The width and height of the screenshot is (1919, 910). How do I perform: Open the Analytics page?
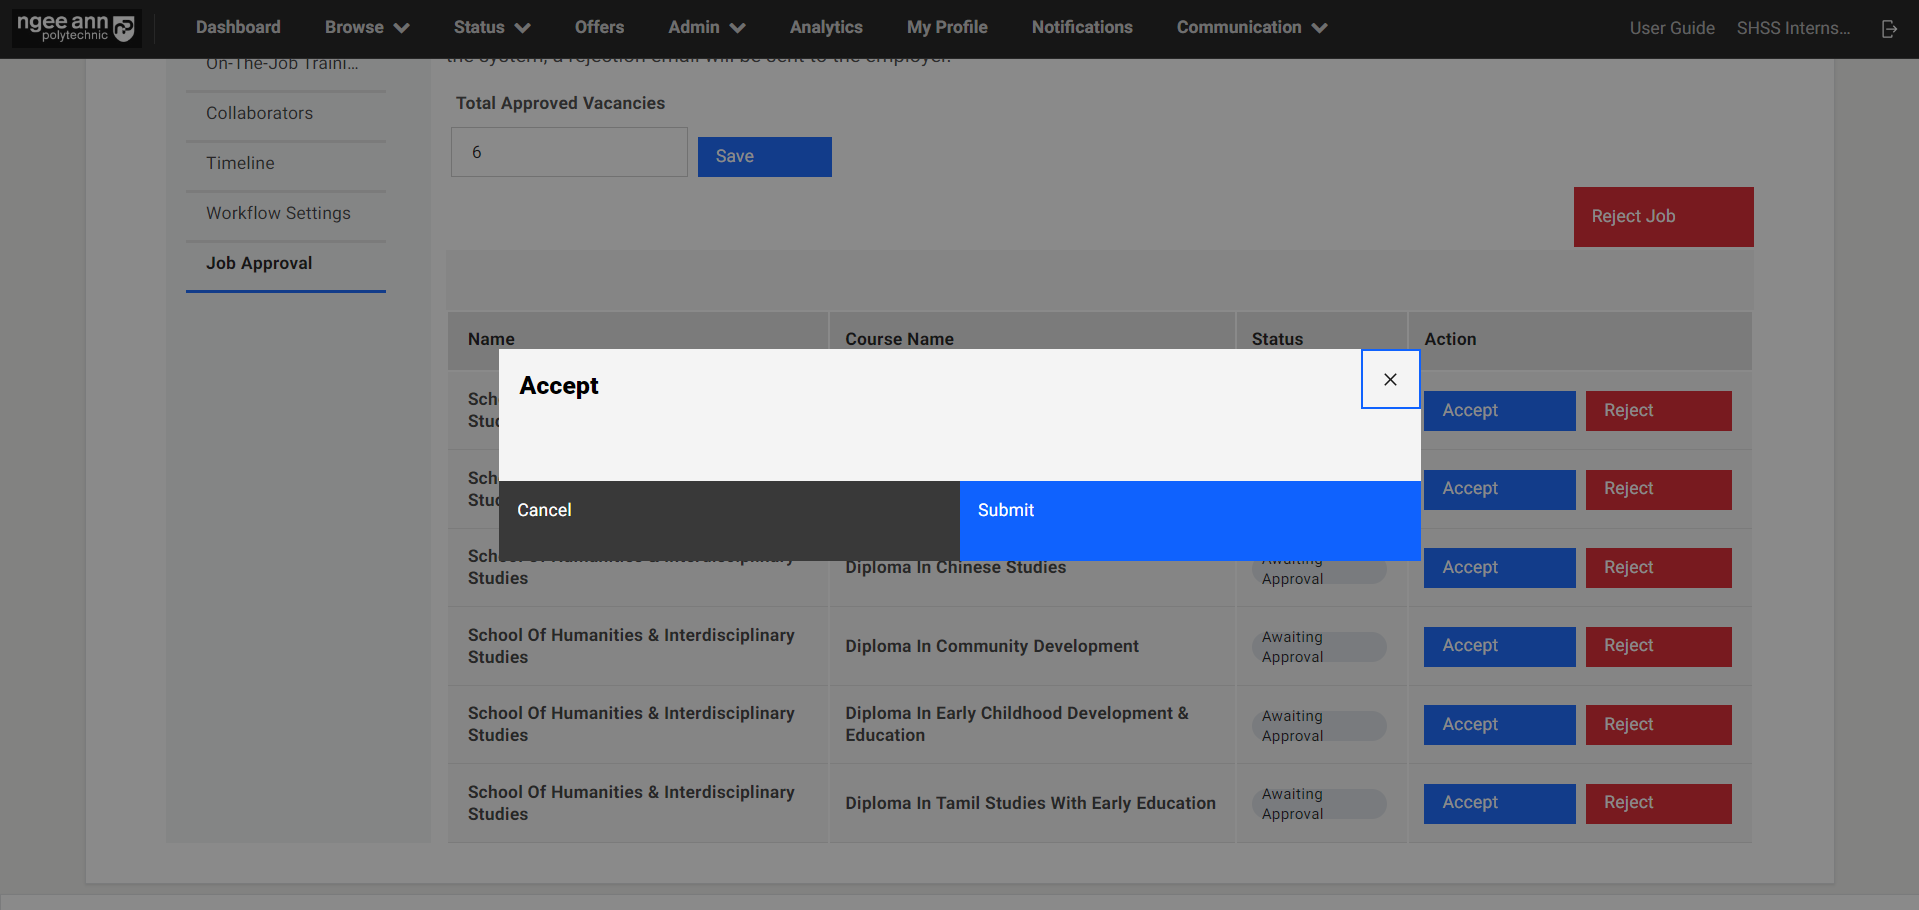pyautogui.click(x=825, y=28)
